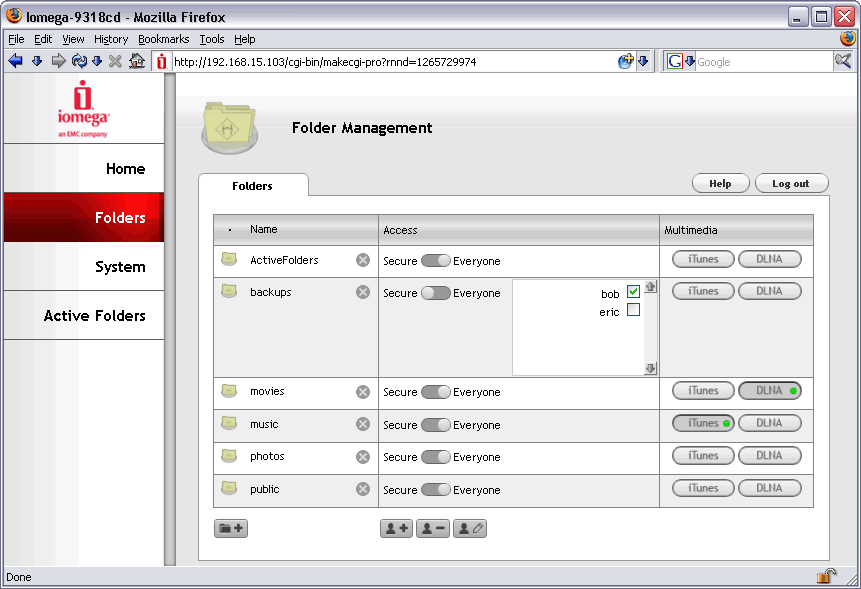Image resolution: width=861 pixels, height=589 pixels.
Task: Open the Edit menu
Action: point(43,39)
